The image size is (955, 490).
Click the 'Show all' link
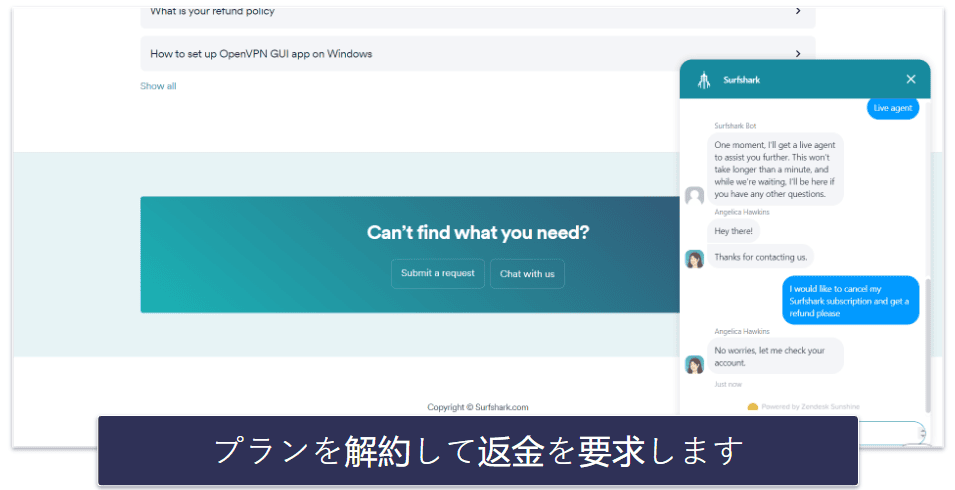coord(158,86)
